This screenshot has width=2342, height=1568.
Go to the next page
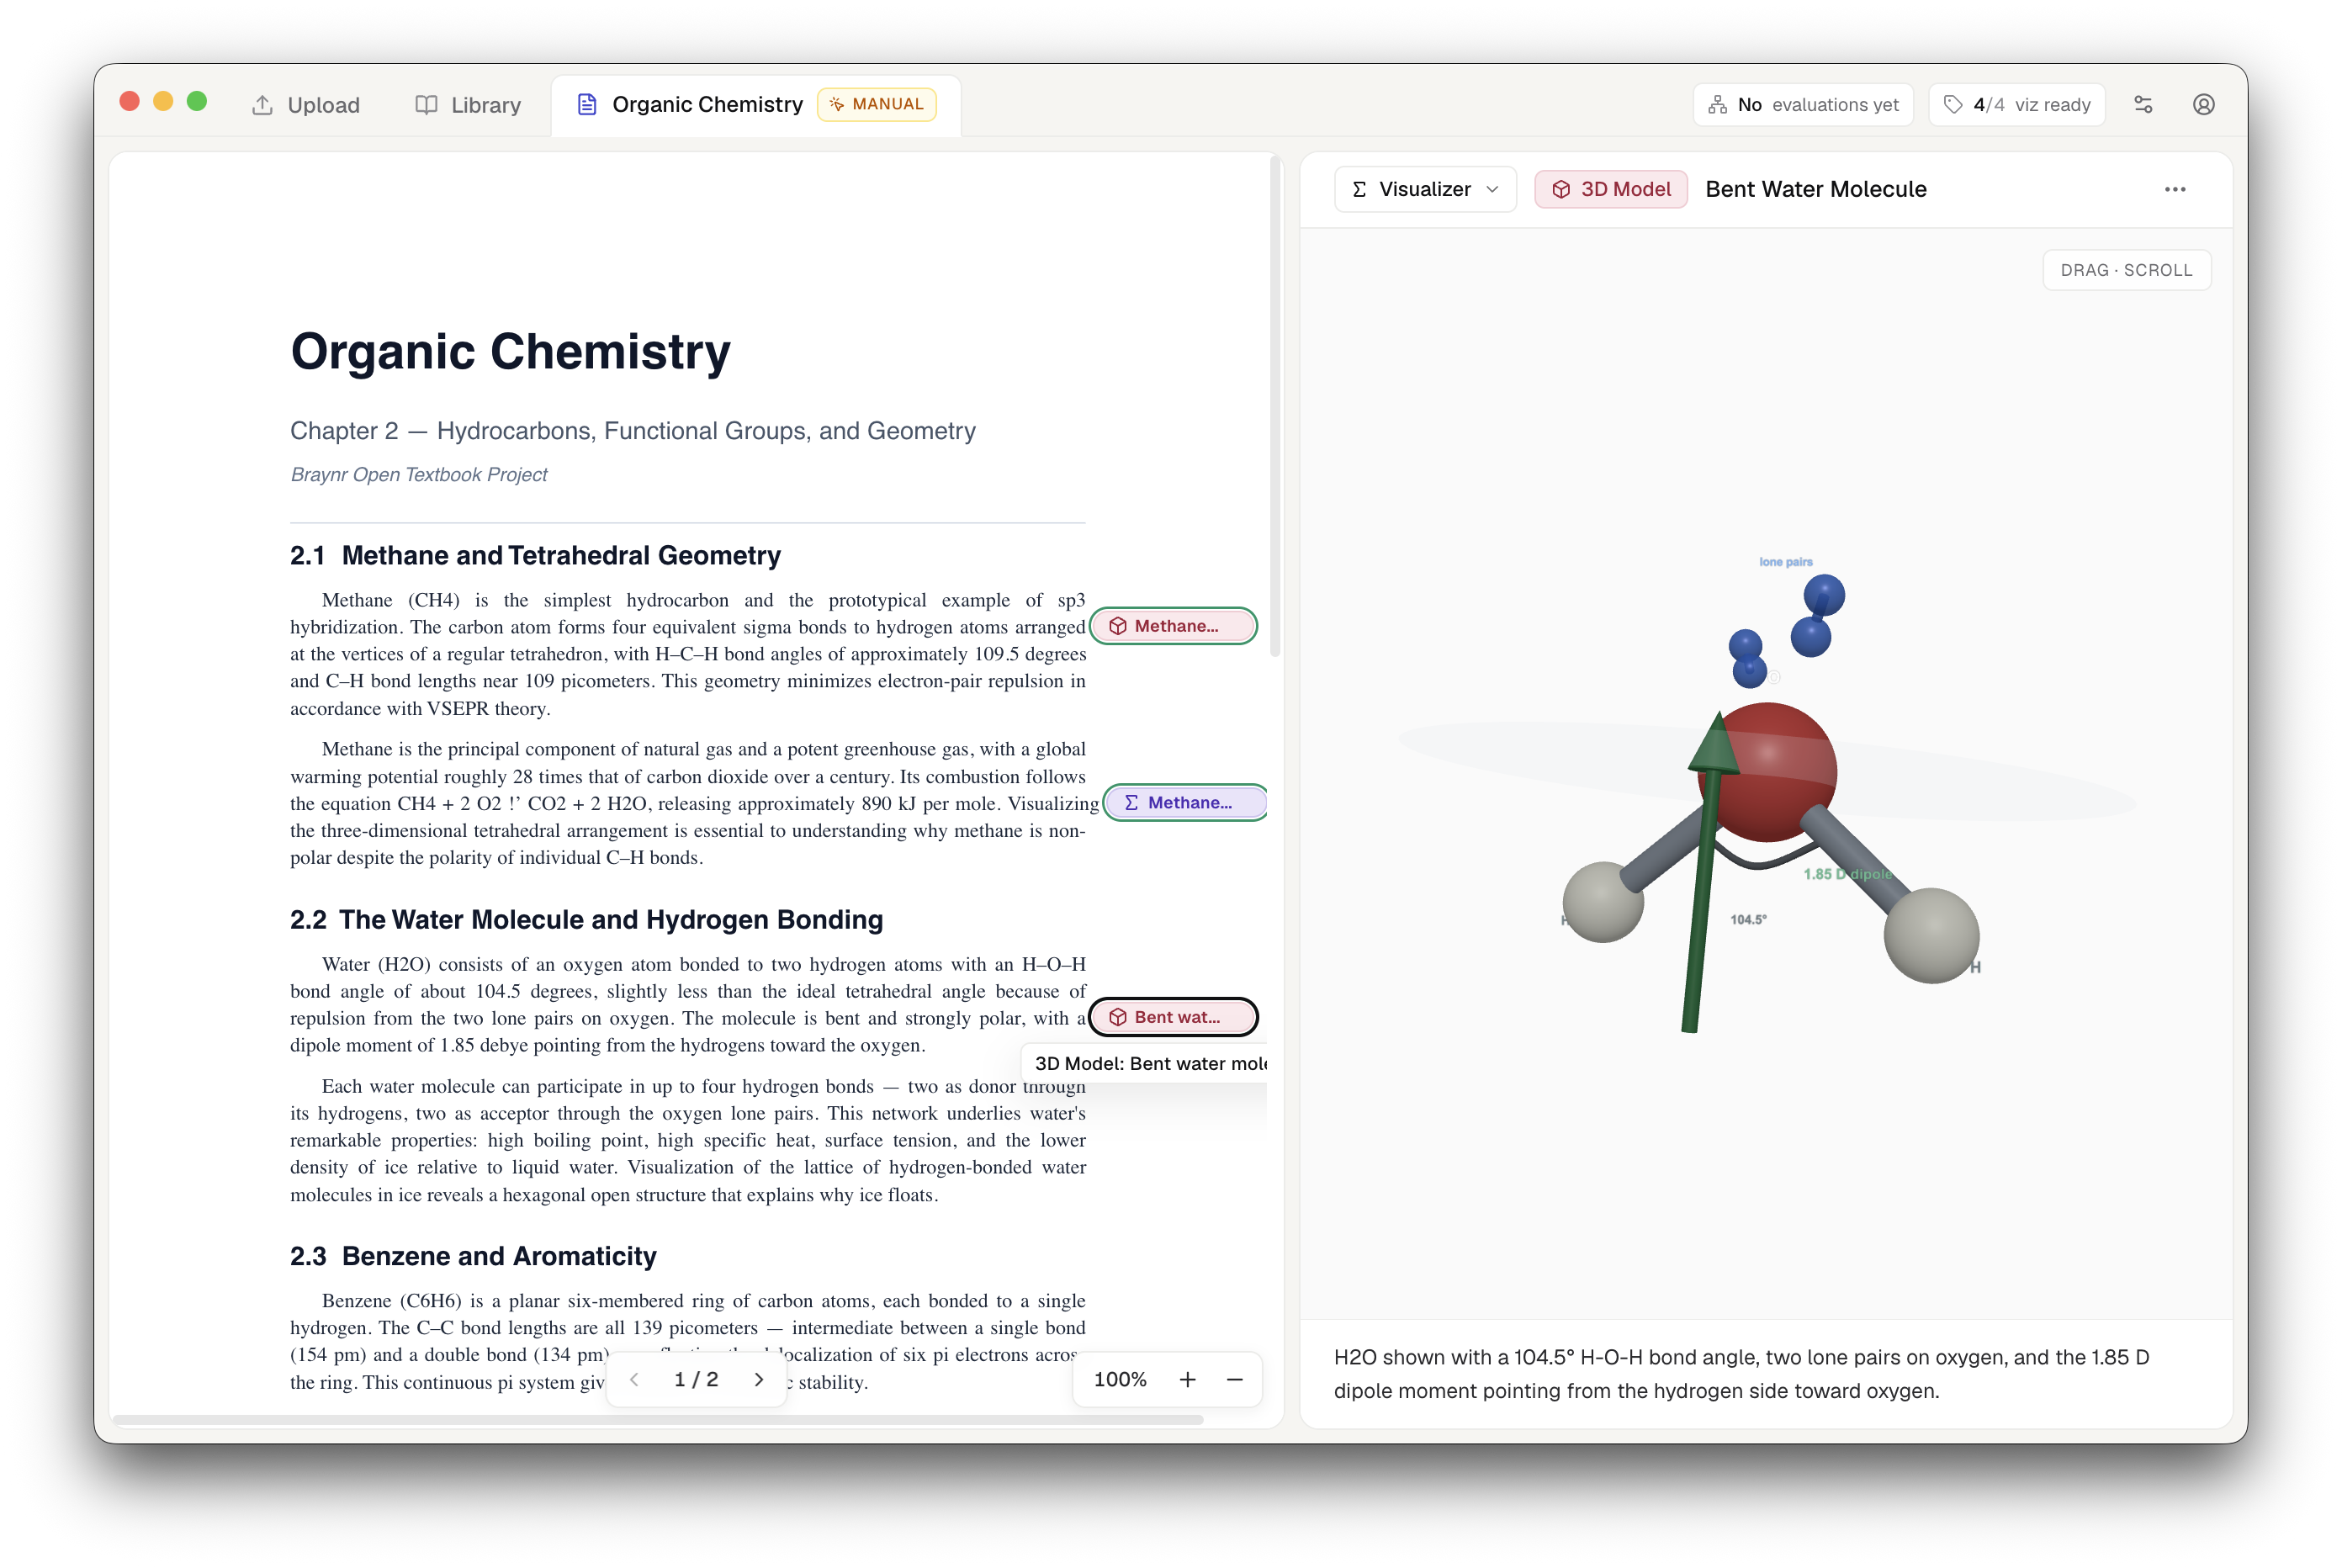(759, 1379)
